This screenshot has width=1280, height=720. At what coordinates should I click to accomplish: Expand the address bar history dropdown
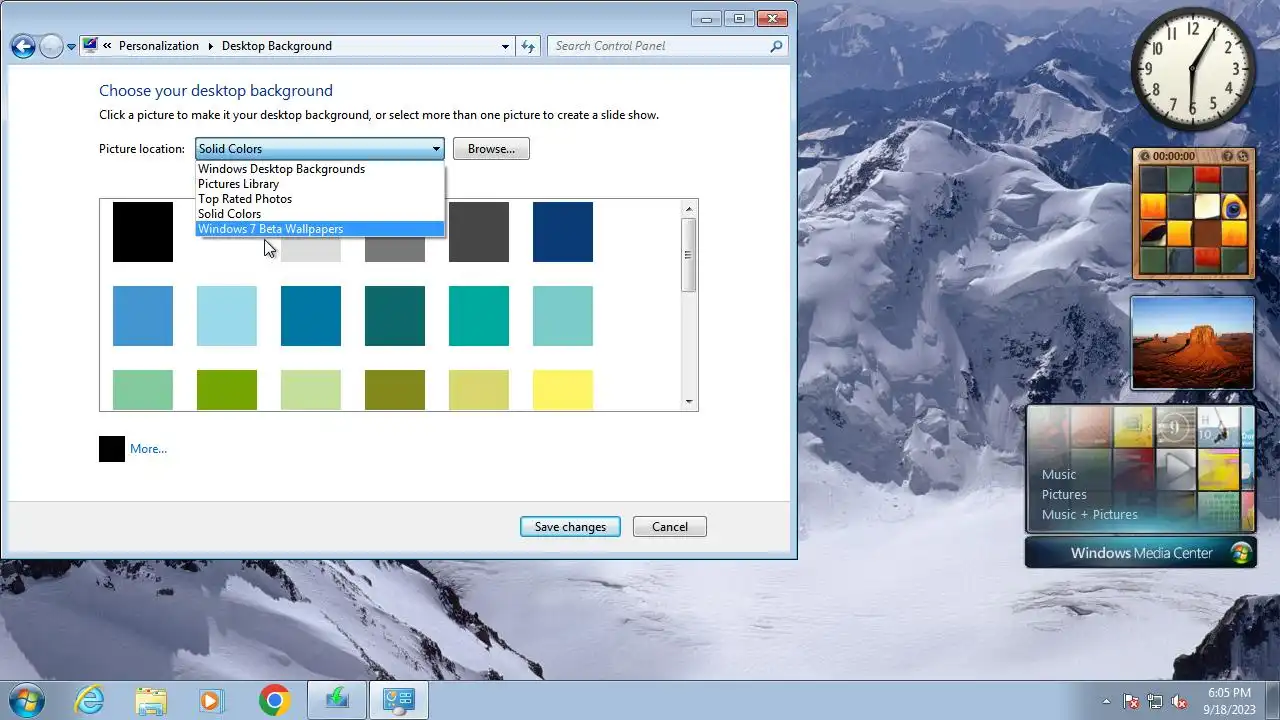pos(505,46)
